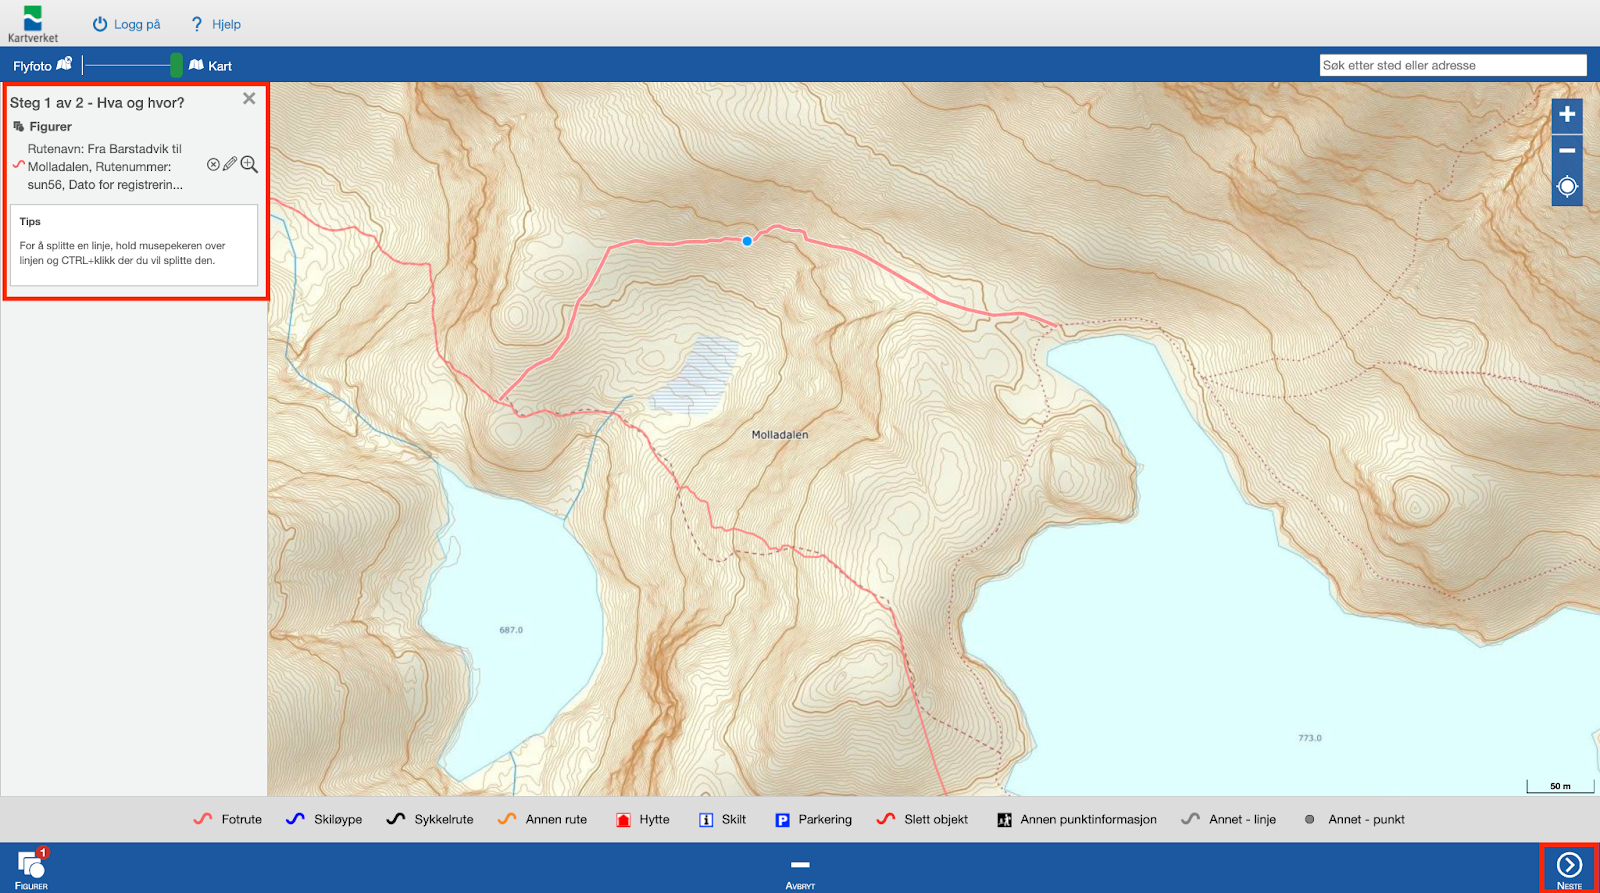Add a Parkering marker tool
1600x893 pixels.
[x=813, y=819]
